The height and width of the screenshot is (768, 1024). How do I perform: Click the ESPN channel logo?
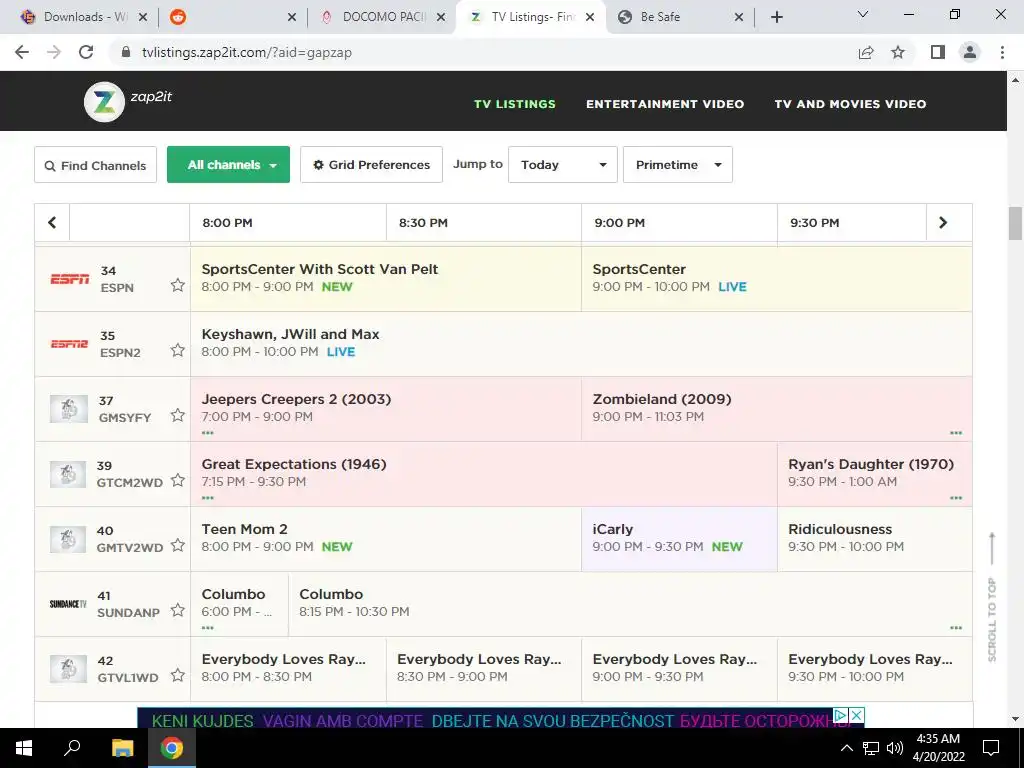[70, 279]
